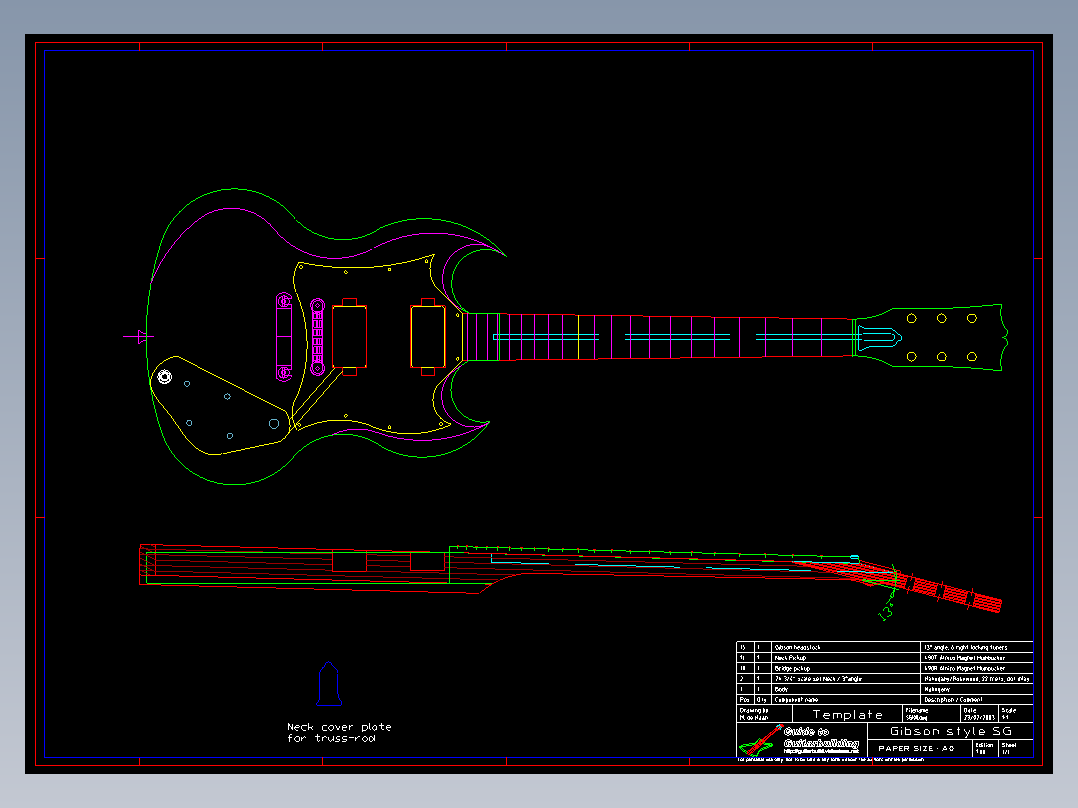1078x808 pixels.
Task: Click the 'Qty' column header cell
Action: tap(762, 699)
